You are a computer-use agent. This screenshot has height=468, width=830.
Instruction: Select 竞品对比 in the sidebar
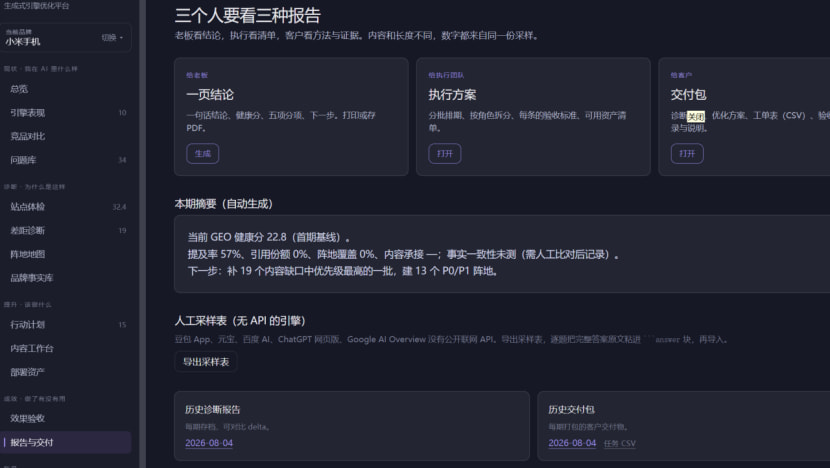66,136
